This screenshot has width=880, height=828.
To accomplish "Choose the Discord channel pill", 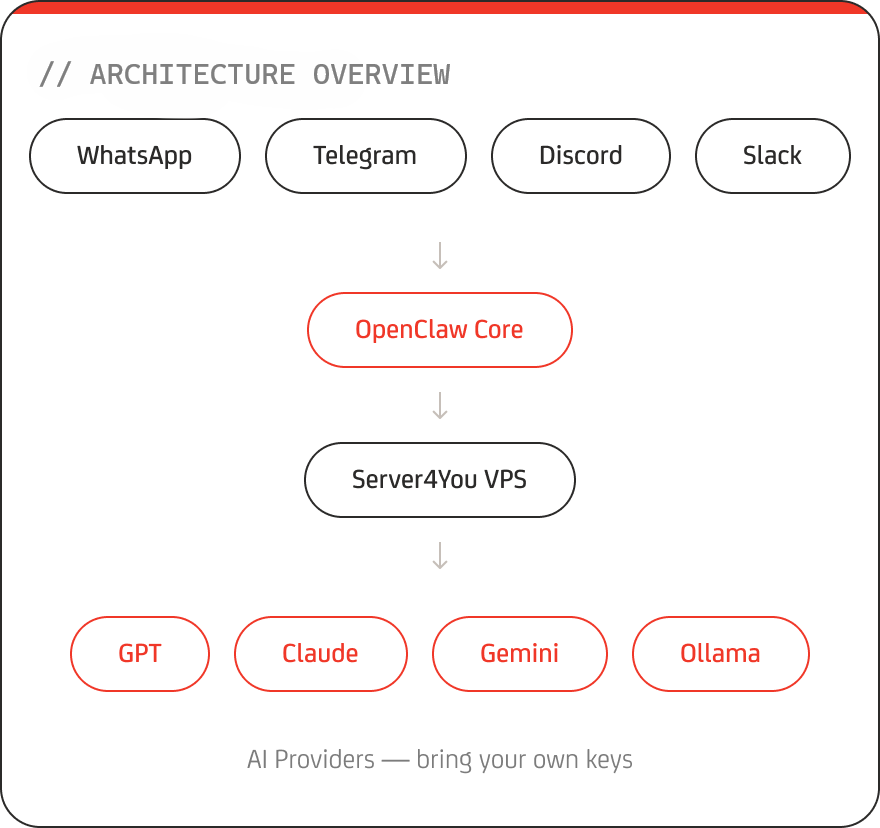I will click(x=580, y=156).
